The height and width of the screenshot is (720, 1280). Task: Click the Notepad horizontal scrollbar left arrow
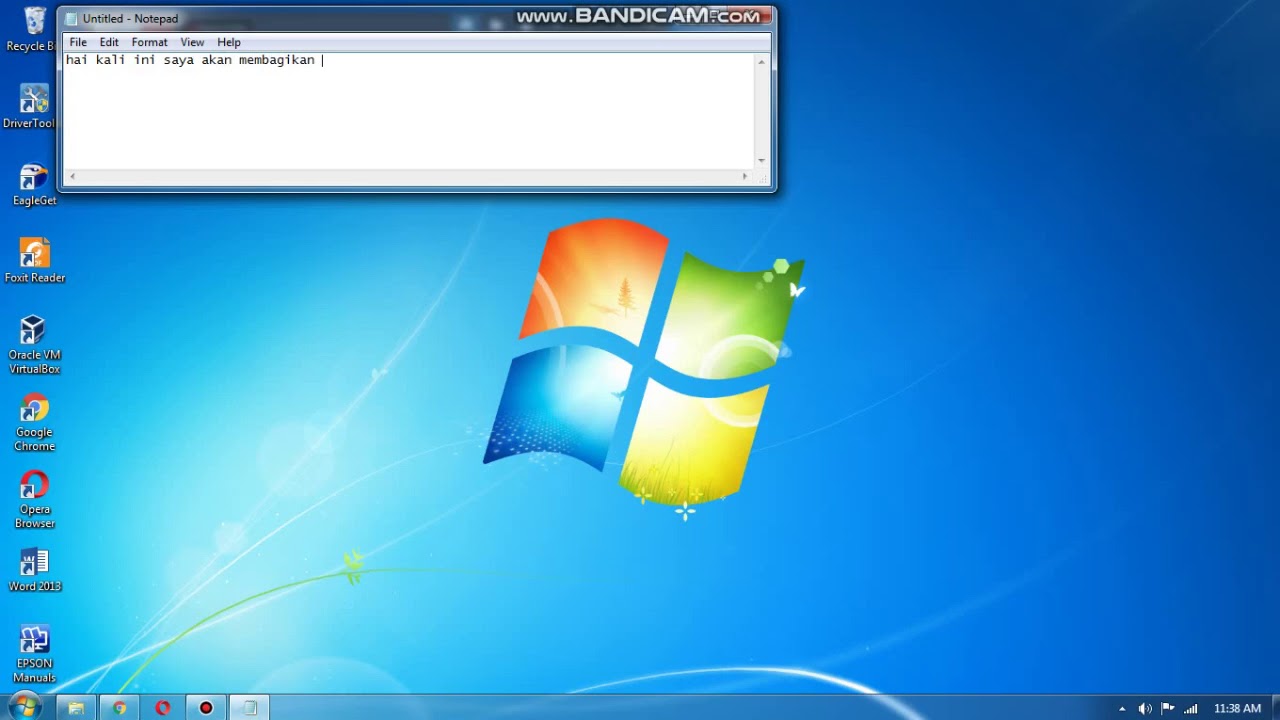point(71,177)
